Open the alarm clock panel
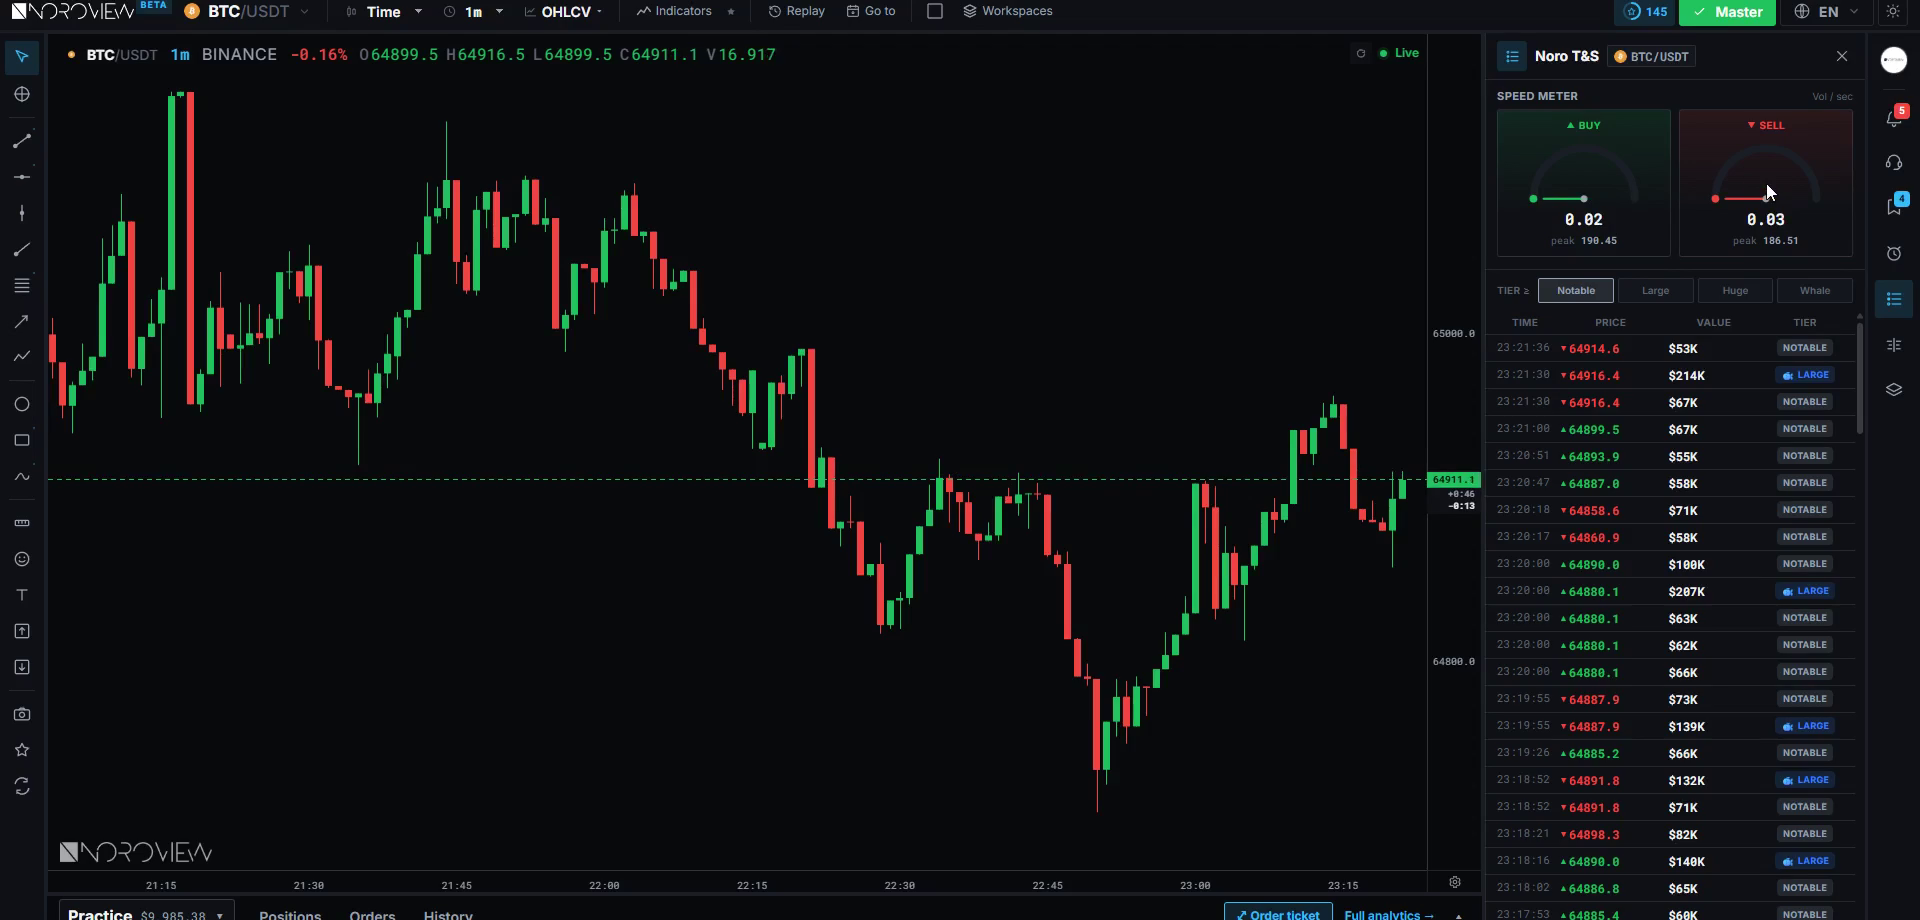 [1894, 254]
